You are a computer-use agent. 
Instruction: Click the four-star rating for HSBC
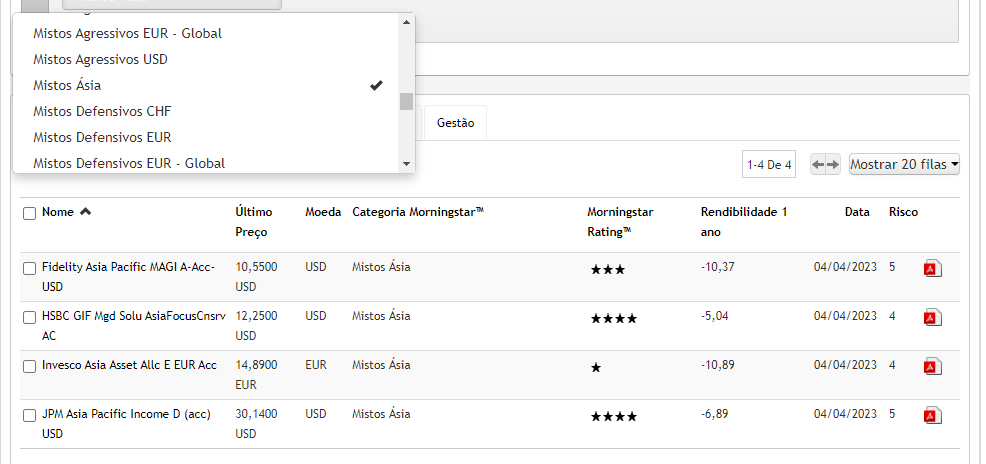(x=613, y=319)
